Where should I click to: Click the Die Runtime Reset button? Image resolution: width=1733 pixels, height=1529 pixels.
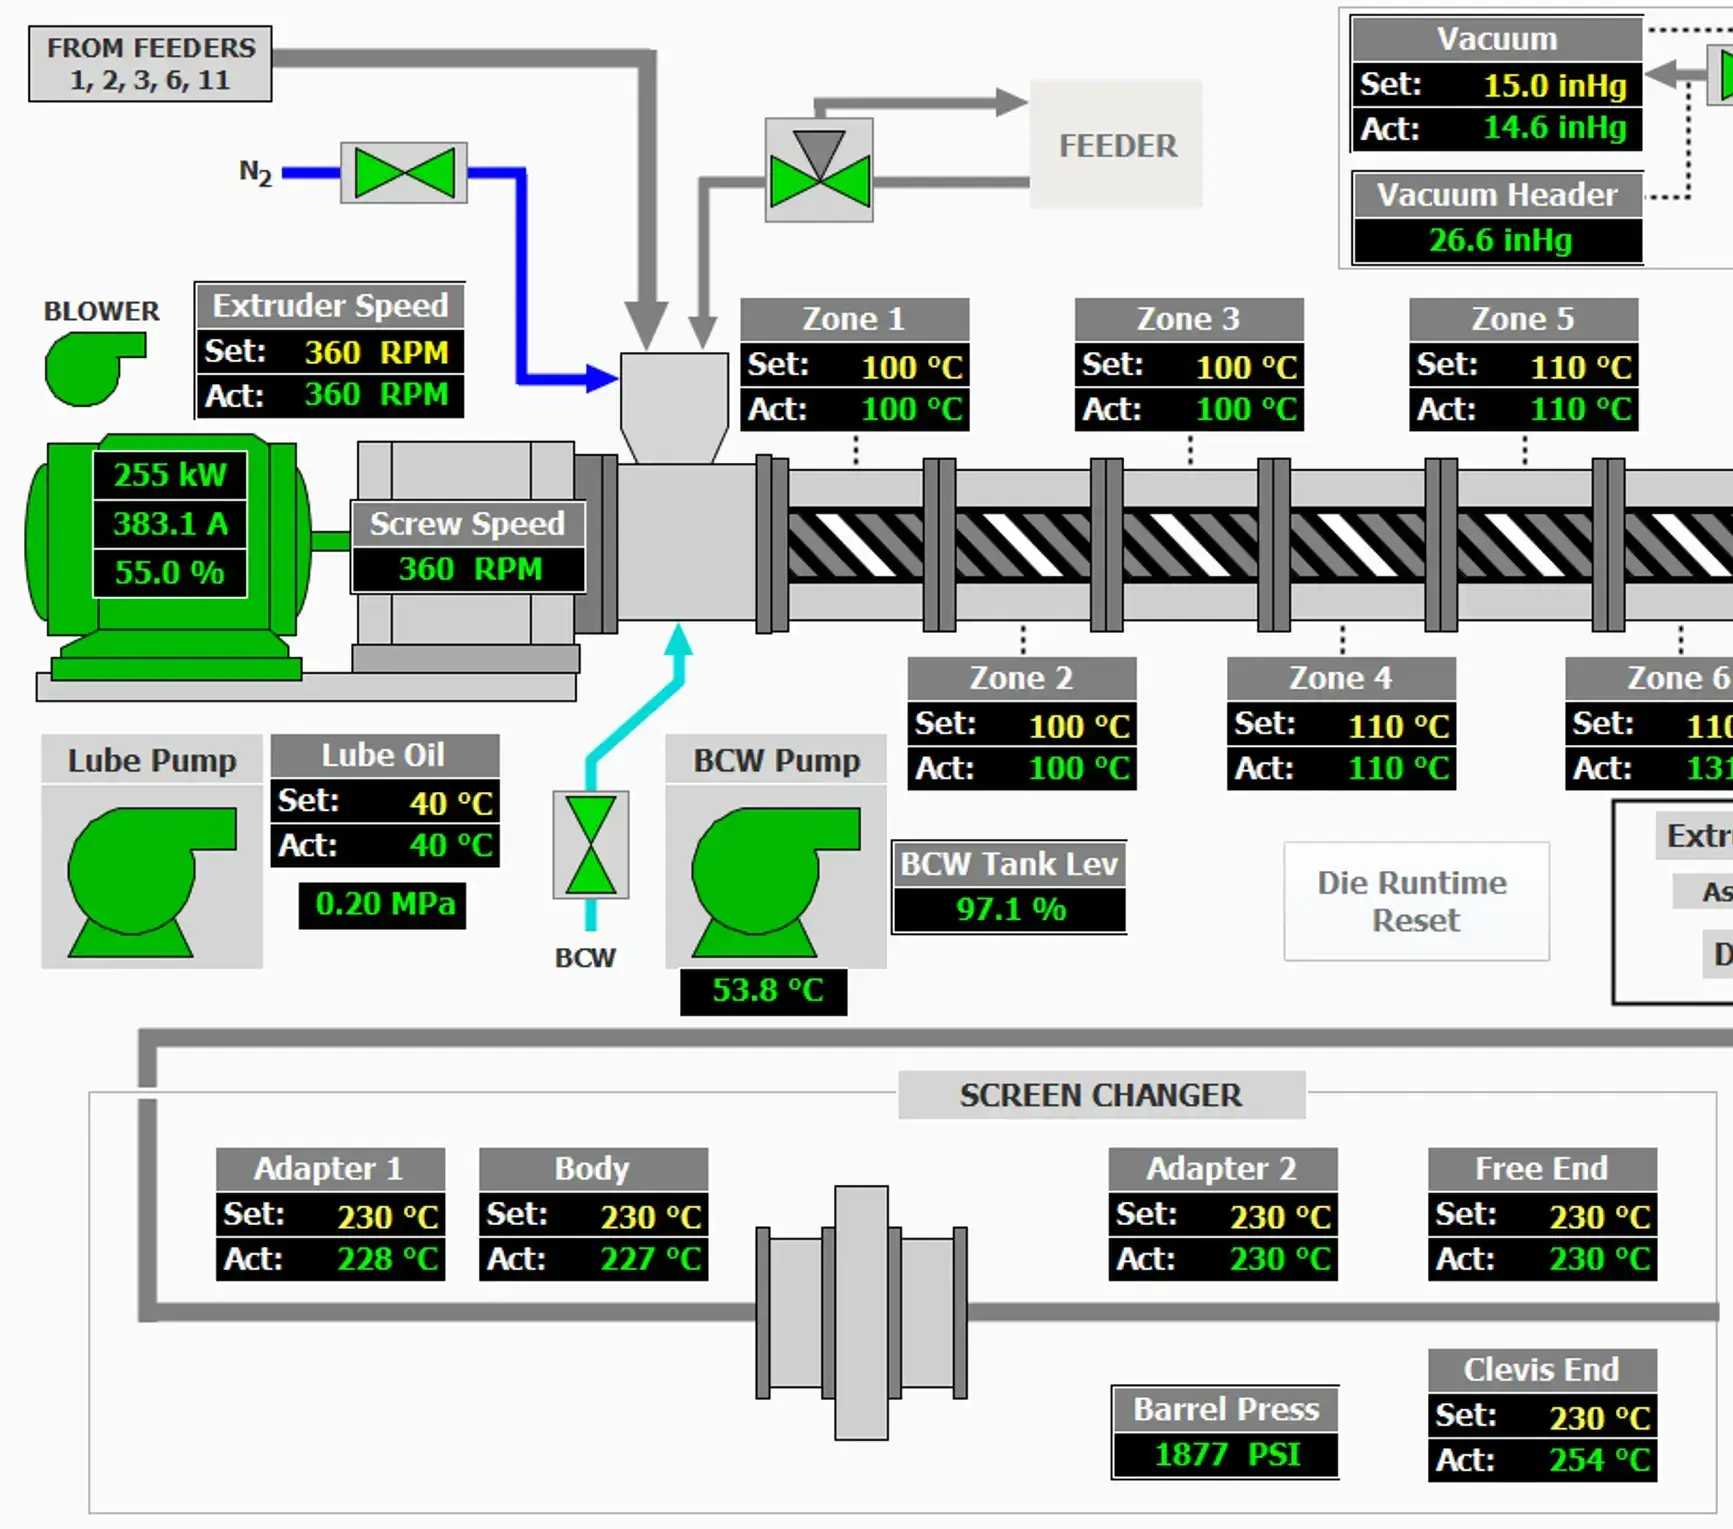[1416, 901]
